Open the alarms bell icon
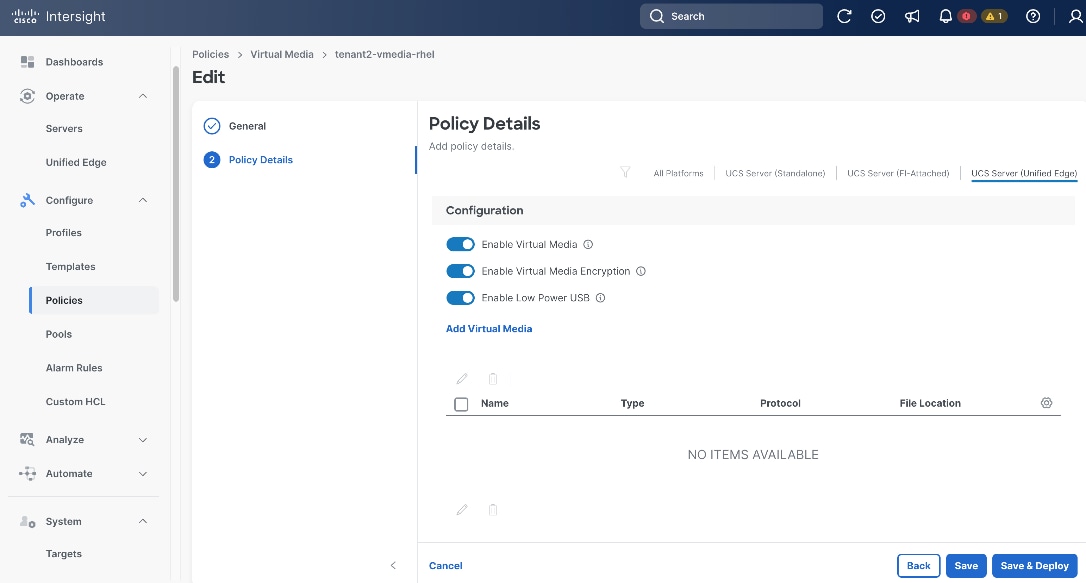Viewport: 1086px width, 583px height. pos(945,16)
